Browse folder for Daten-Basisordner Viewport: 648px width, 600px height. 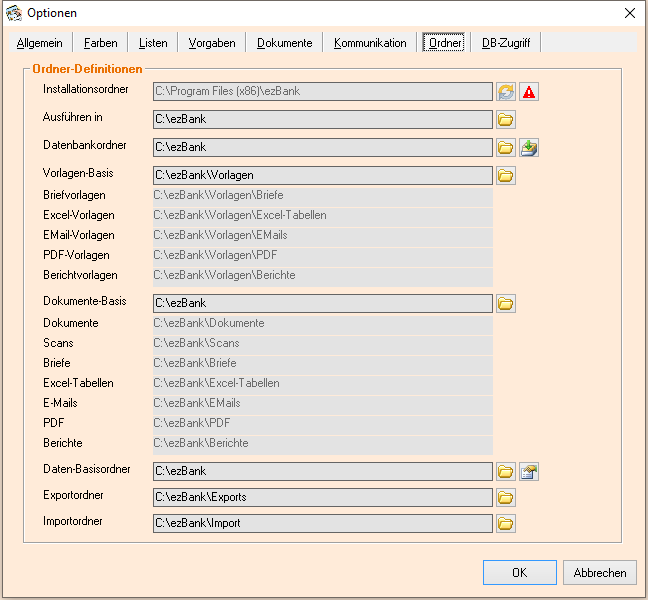tap(506, 471)
